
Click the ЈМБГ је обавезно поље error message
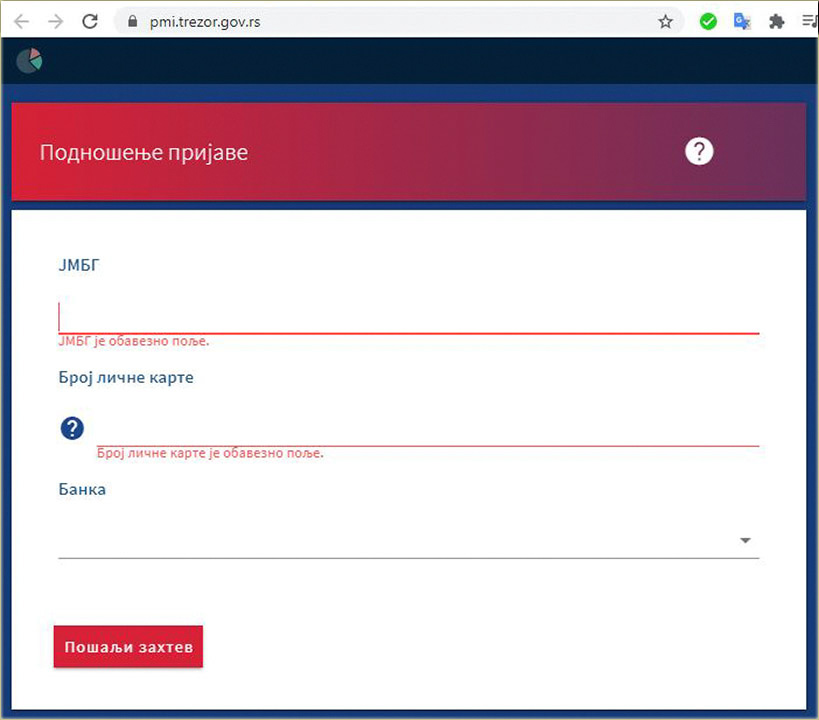coord(134,341)
